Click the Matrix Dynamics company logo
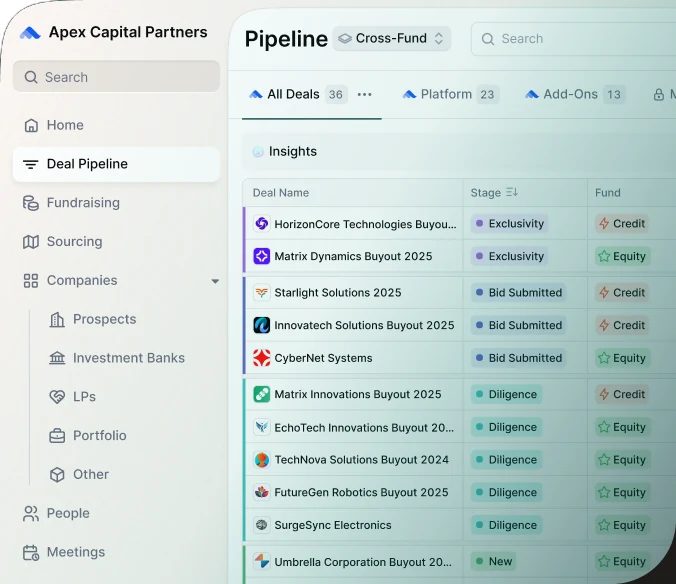This screenshot has width=676, height=584. coord(261,256)
